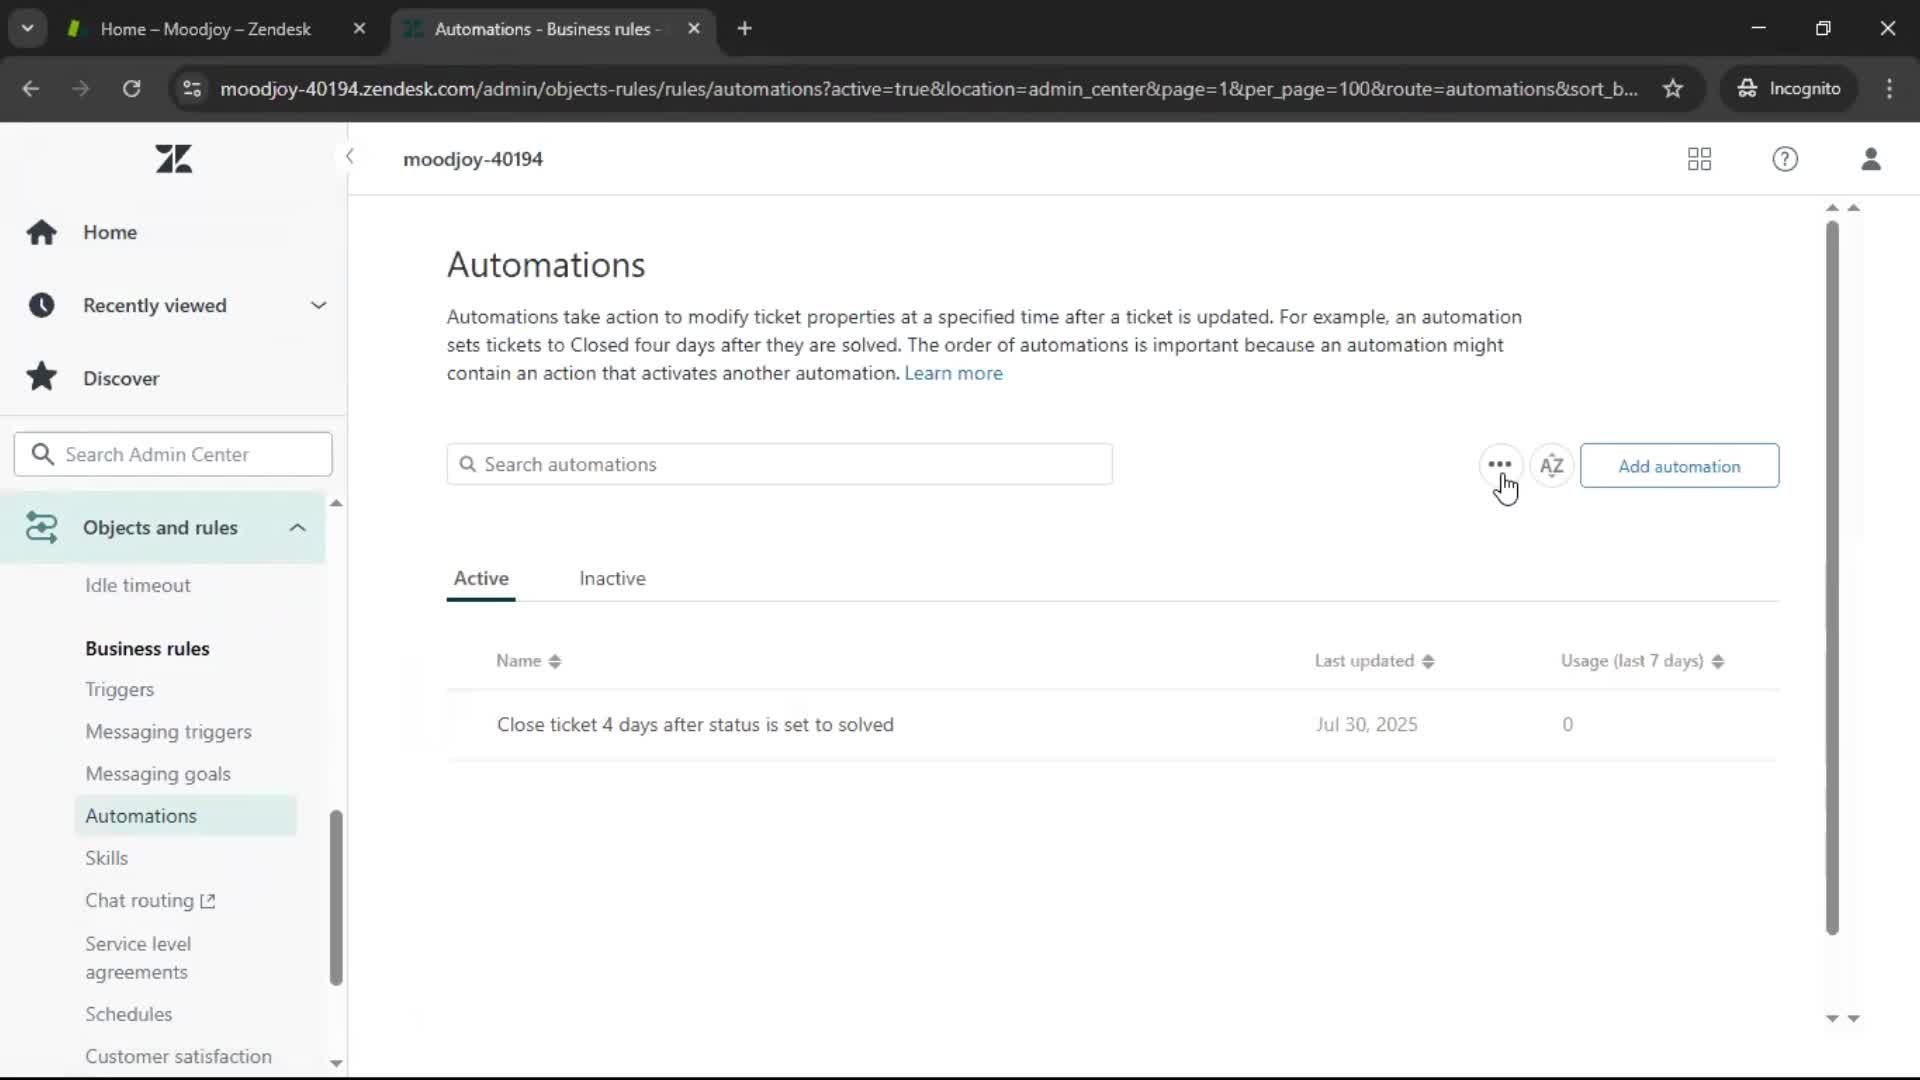
Task: Click the Recently viewed clock icon
Action: (x=41, y=305)
